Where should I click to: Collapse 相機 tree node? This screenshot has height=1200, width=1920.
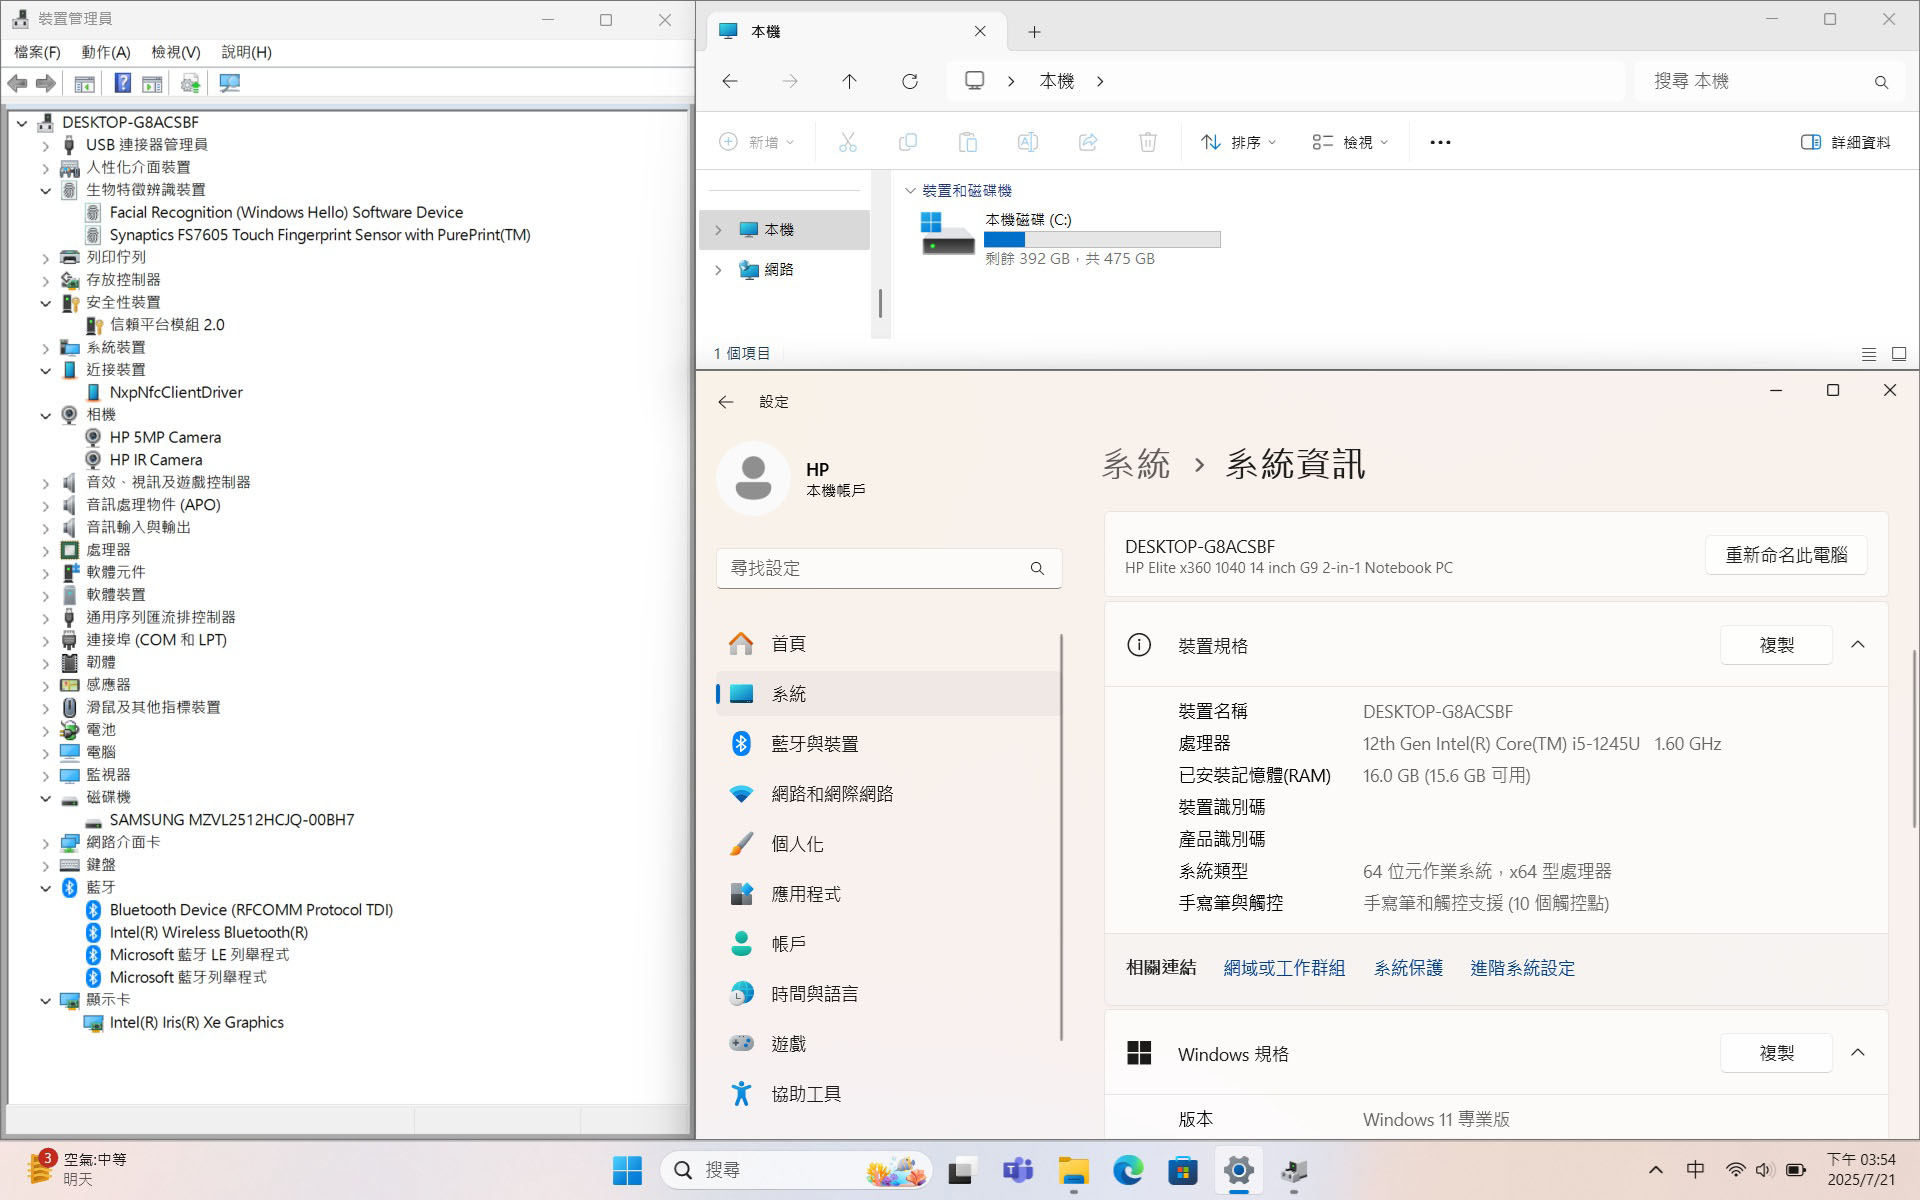coord(45,415)
